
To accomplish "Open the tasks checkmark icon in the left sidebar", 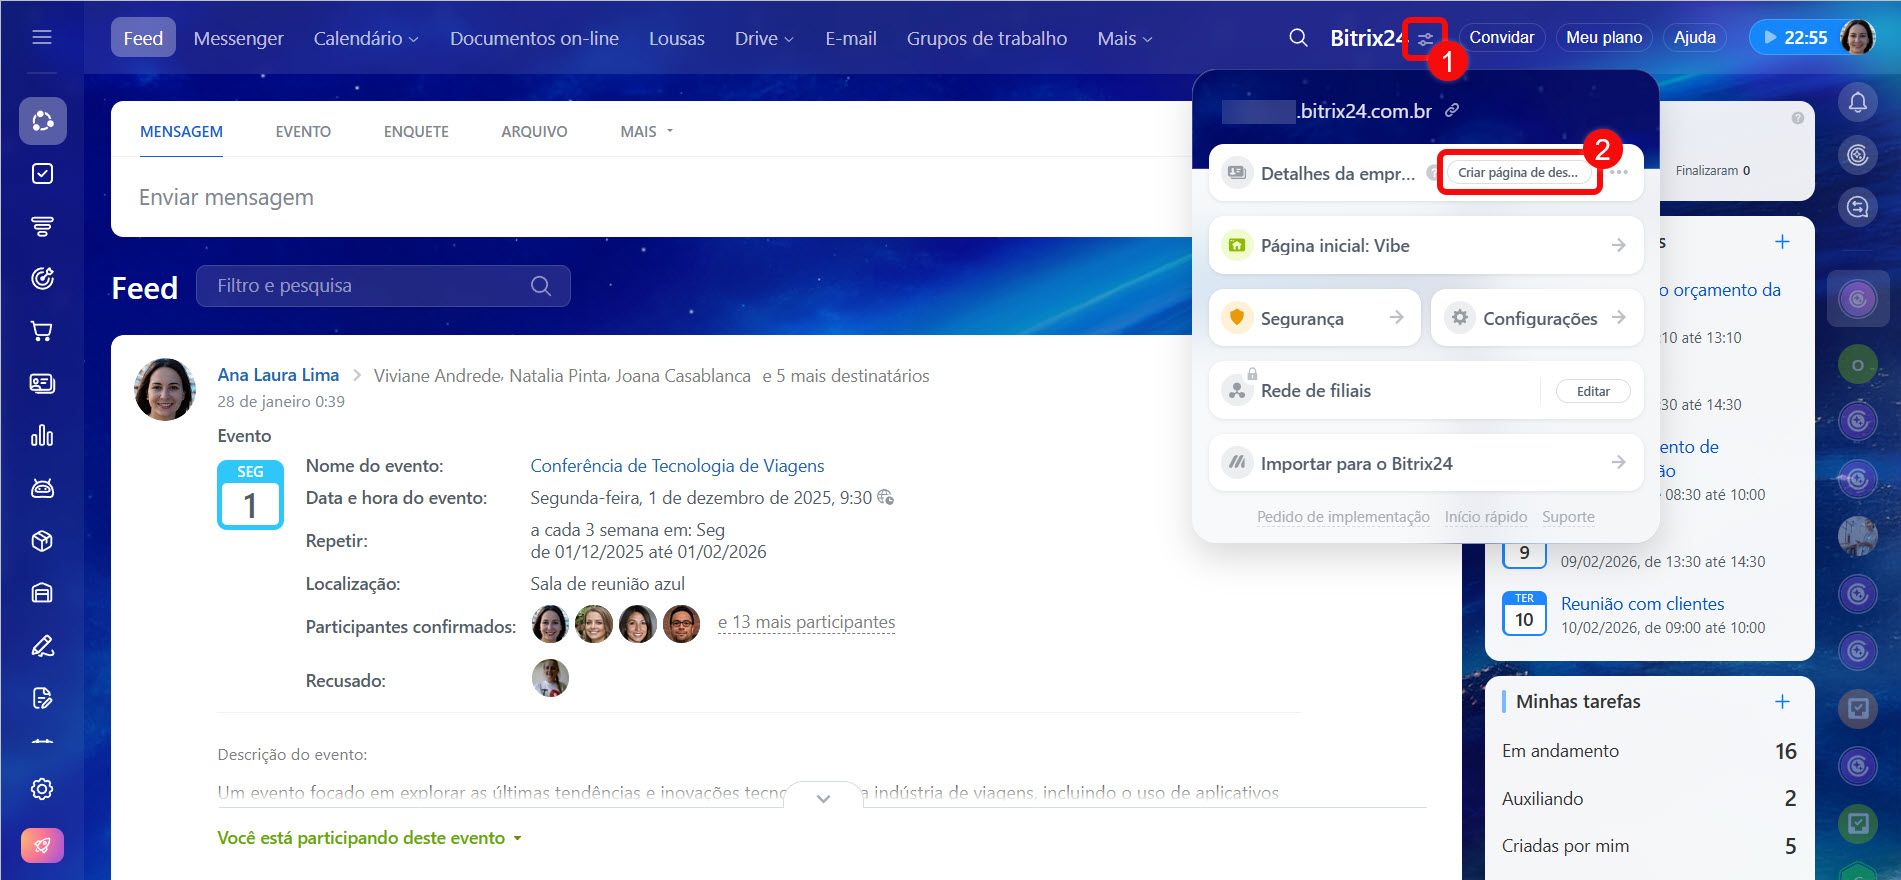I will 42,174.
